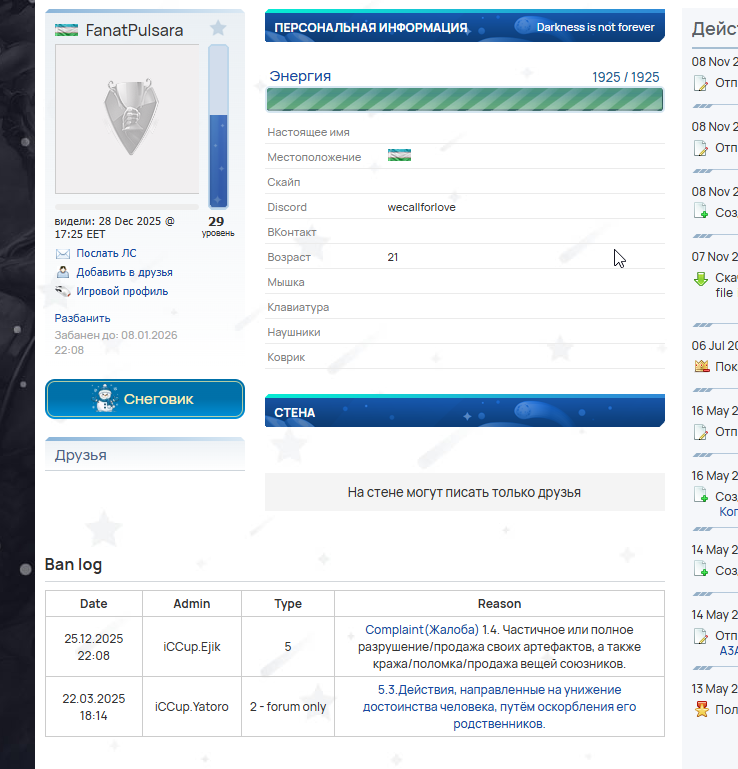Viewport: 738px width, 769px height.
Task: Click the green Энергия progress bar
Action: (x=464, y=100)
